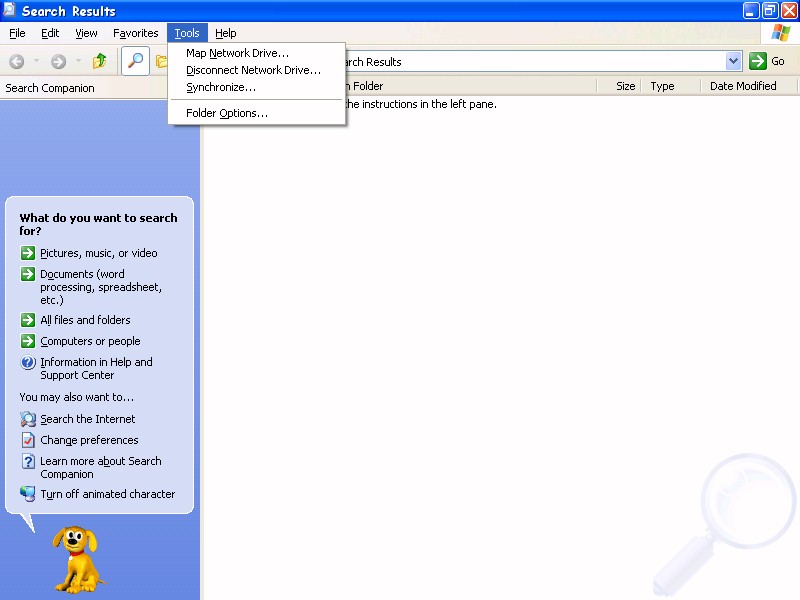Restore down the Search Results window
The width and height of the screenshot is (800, 600).
[x=769, y=11]
